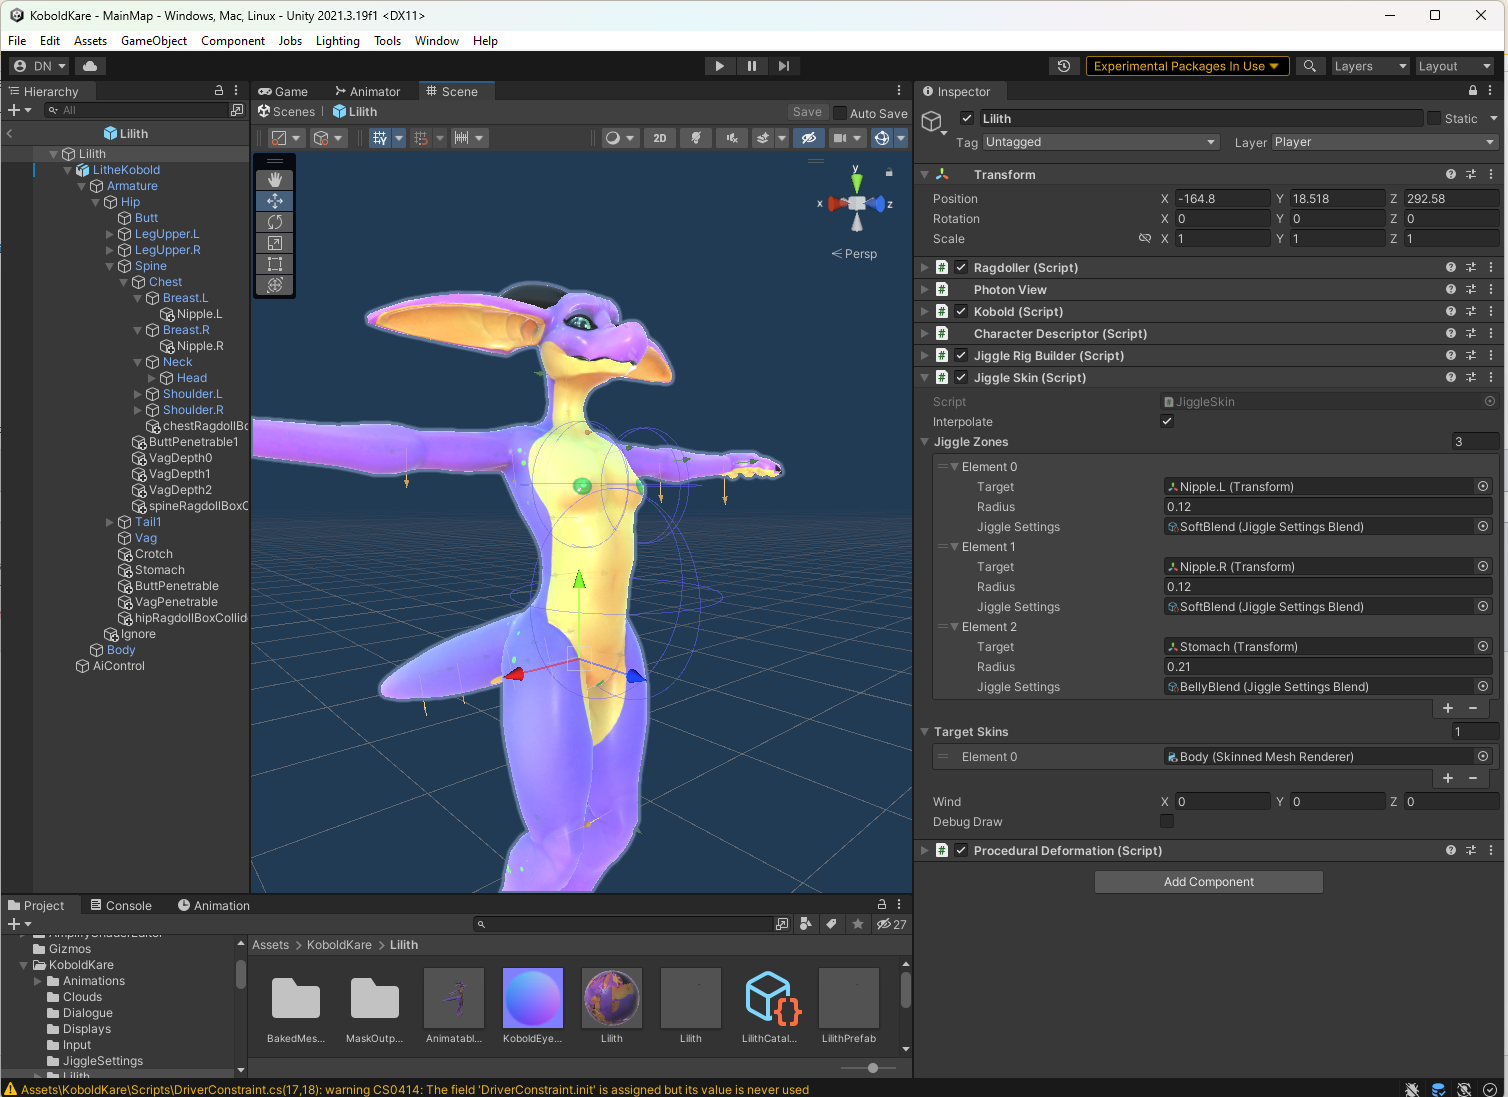
Task: Collapse the Jiggle Zones list
Action: pyautogui.click(x=925, y=442)
